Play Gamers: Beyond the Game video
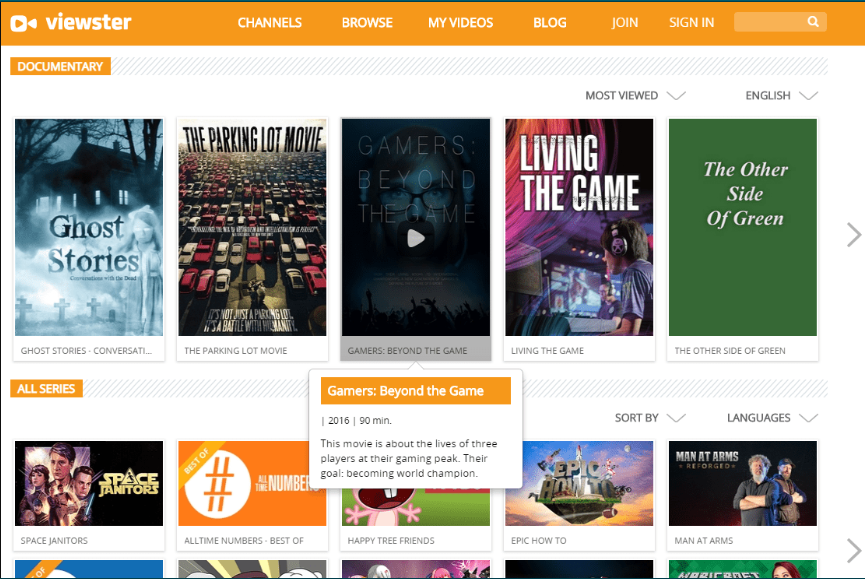865x579 pixels. click(416, 238)
